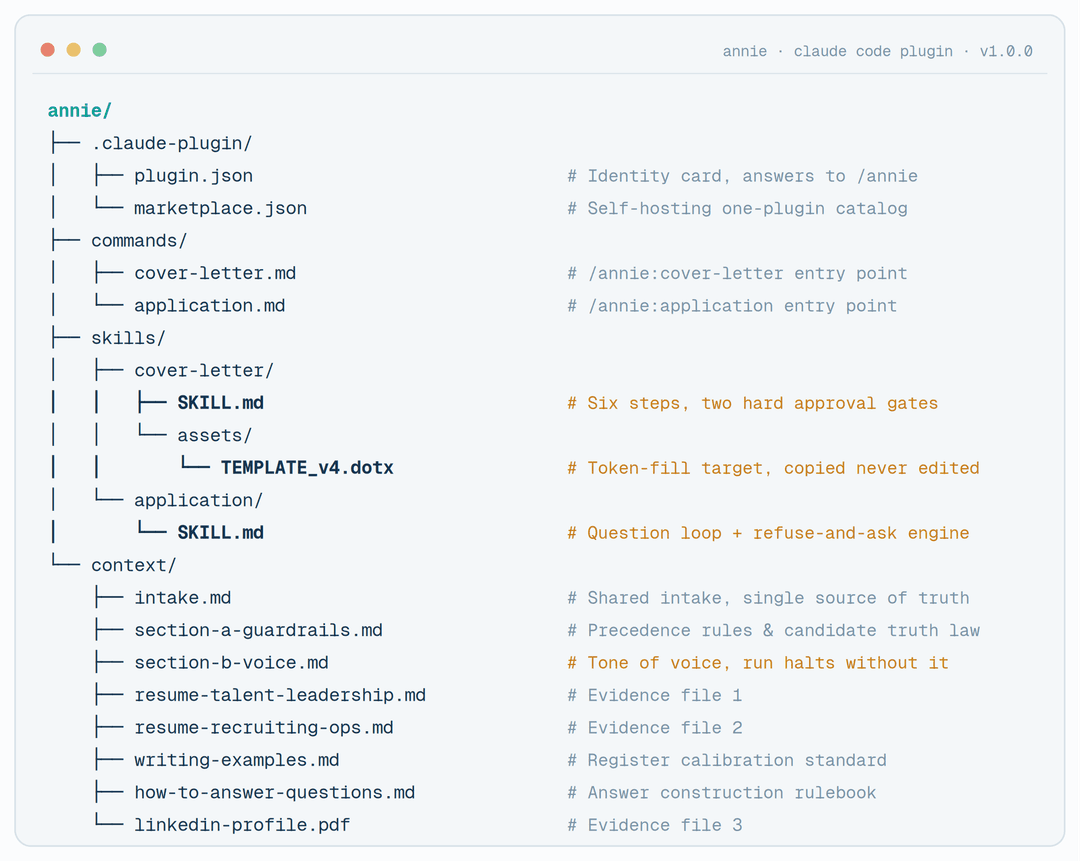
Task: Open marketplace.json in the tree
Action: [x=220, y=208]
